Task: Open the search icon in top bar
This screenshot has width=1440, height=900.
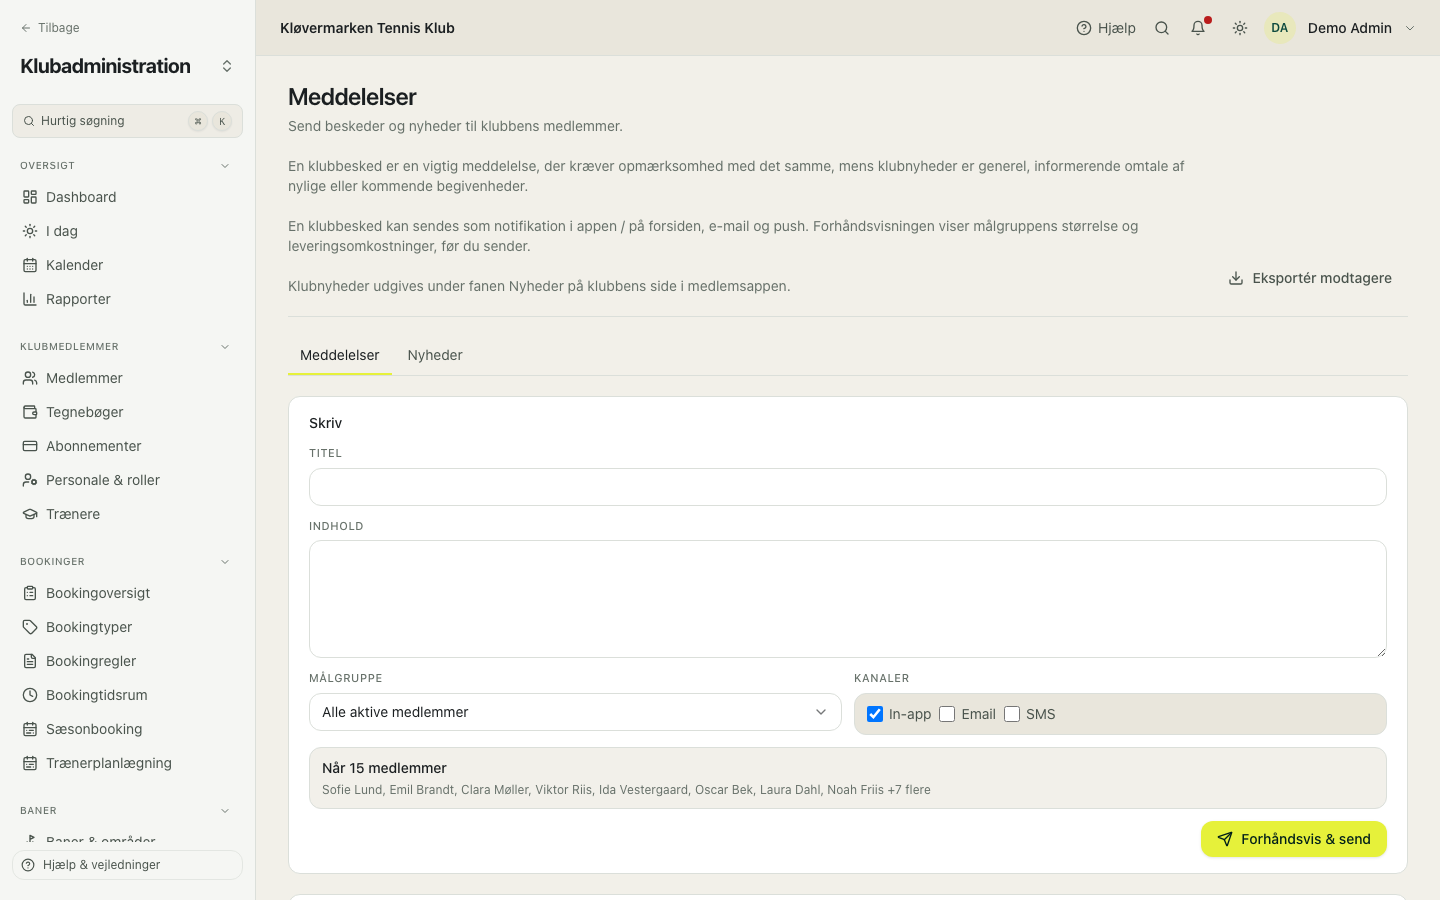Action: 1162,28
